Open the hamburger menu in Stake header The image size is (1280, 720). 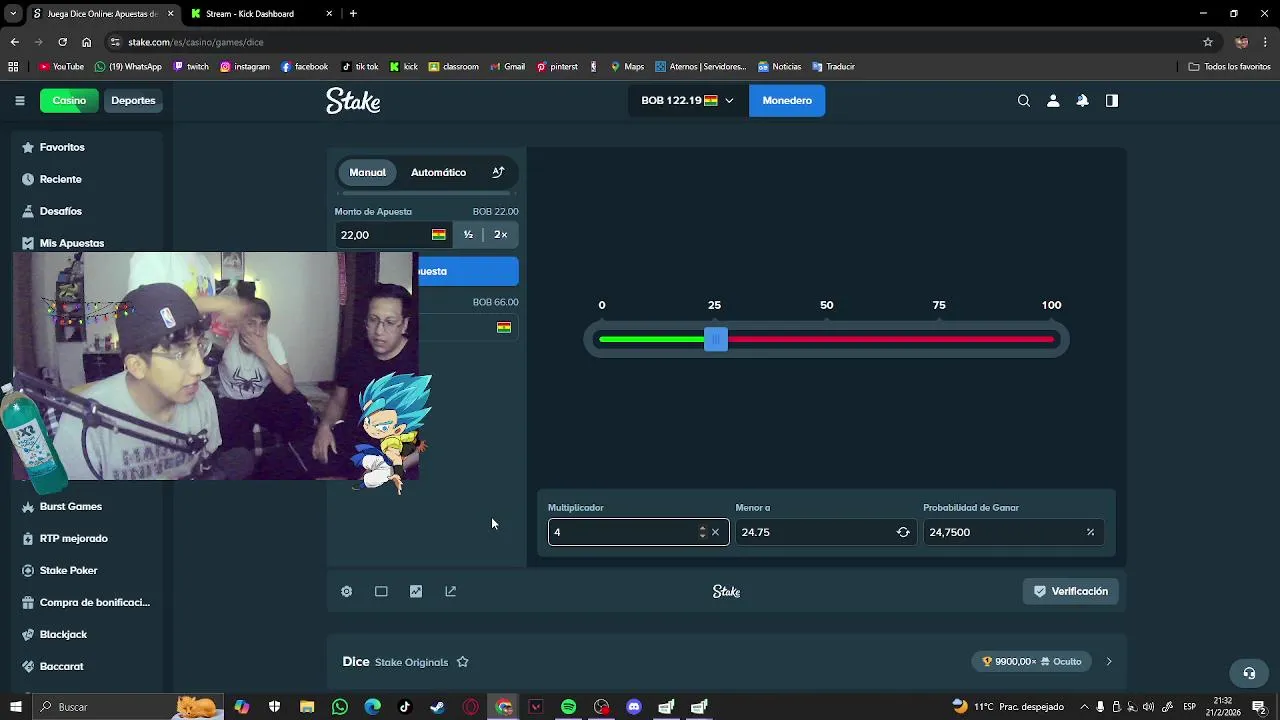coord(19,100)
